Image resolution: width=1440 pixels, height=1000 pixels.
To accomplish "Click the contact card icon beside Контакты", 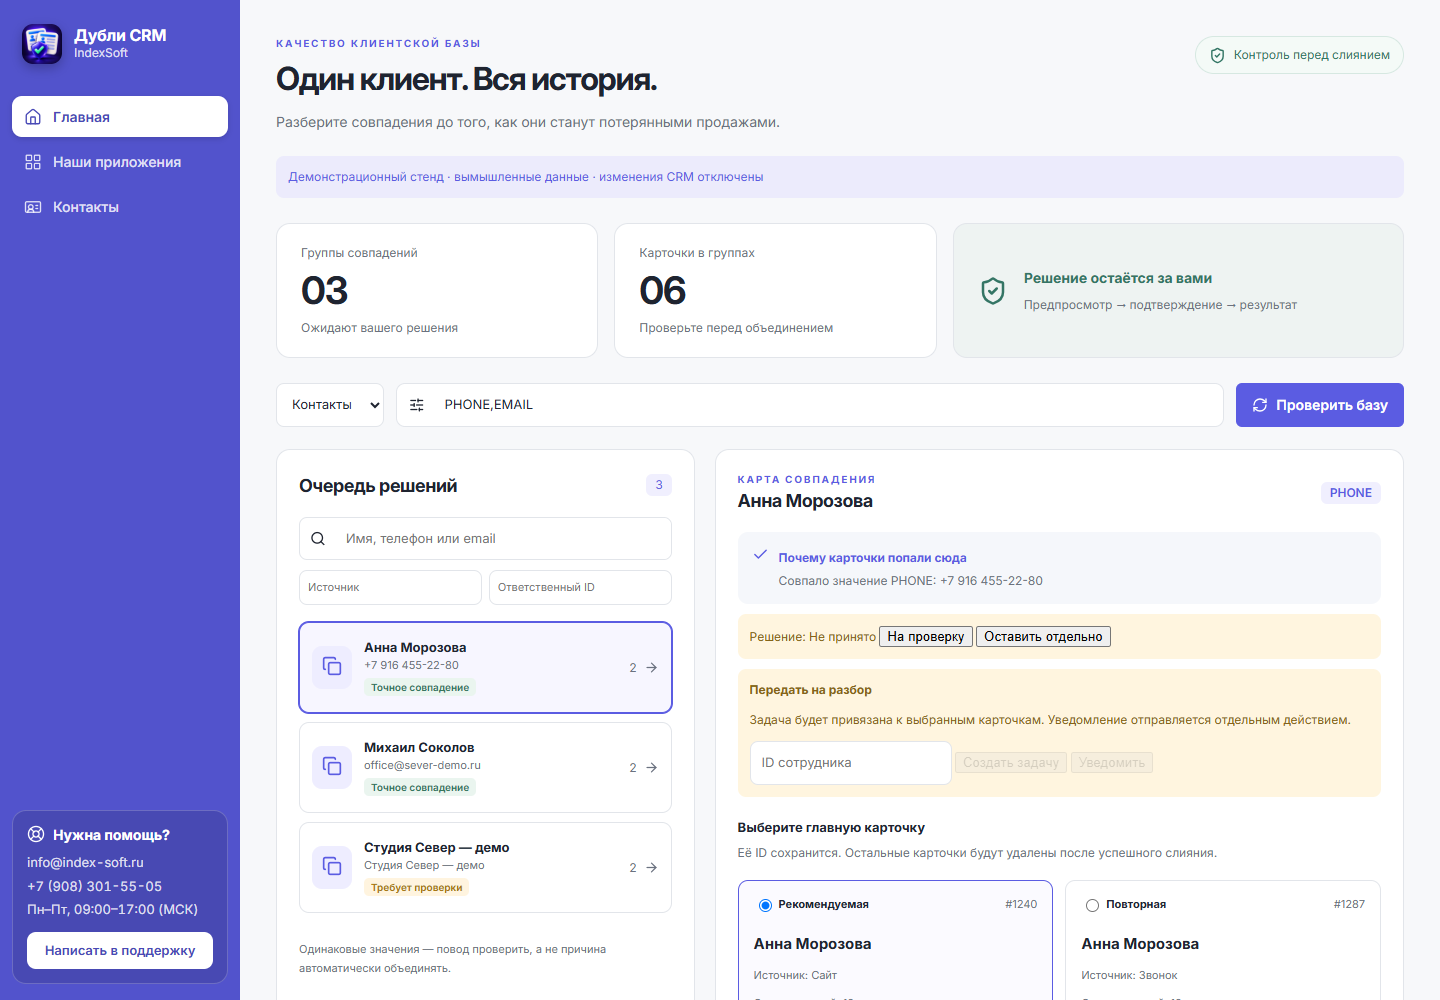I will pyautogui.click(x=33, y=207).
